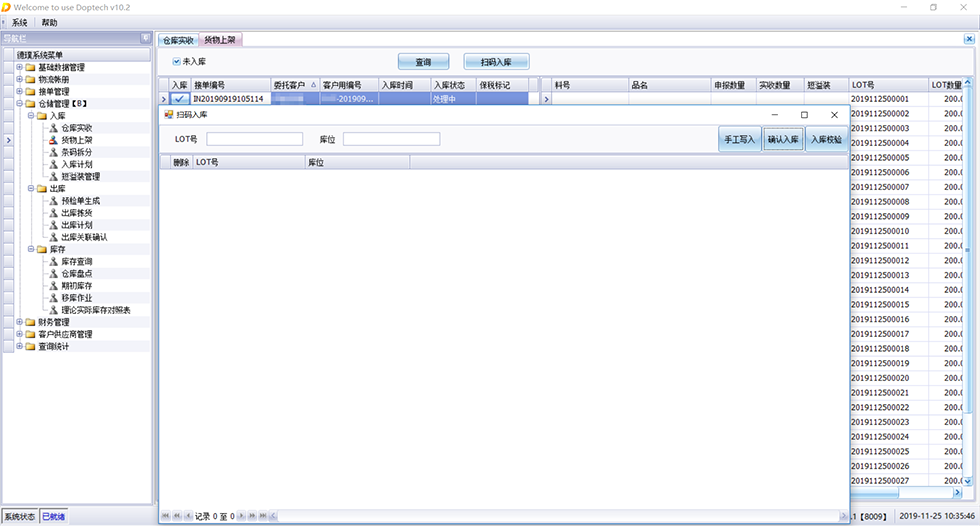Click the 删除 column header in dialog
This screenshot has width=980, height=526.
[181, 162]
